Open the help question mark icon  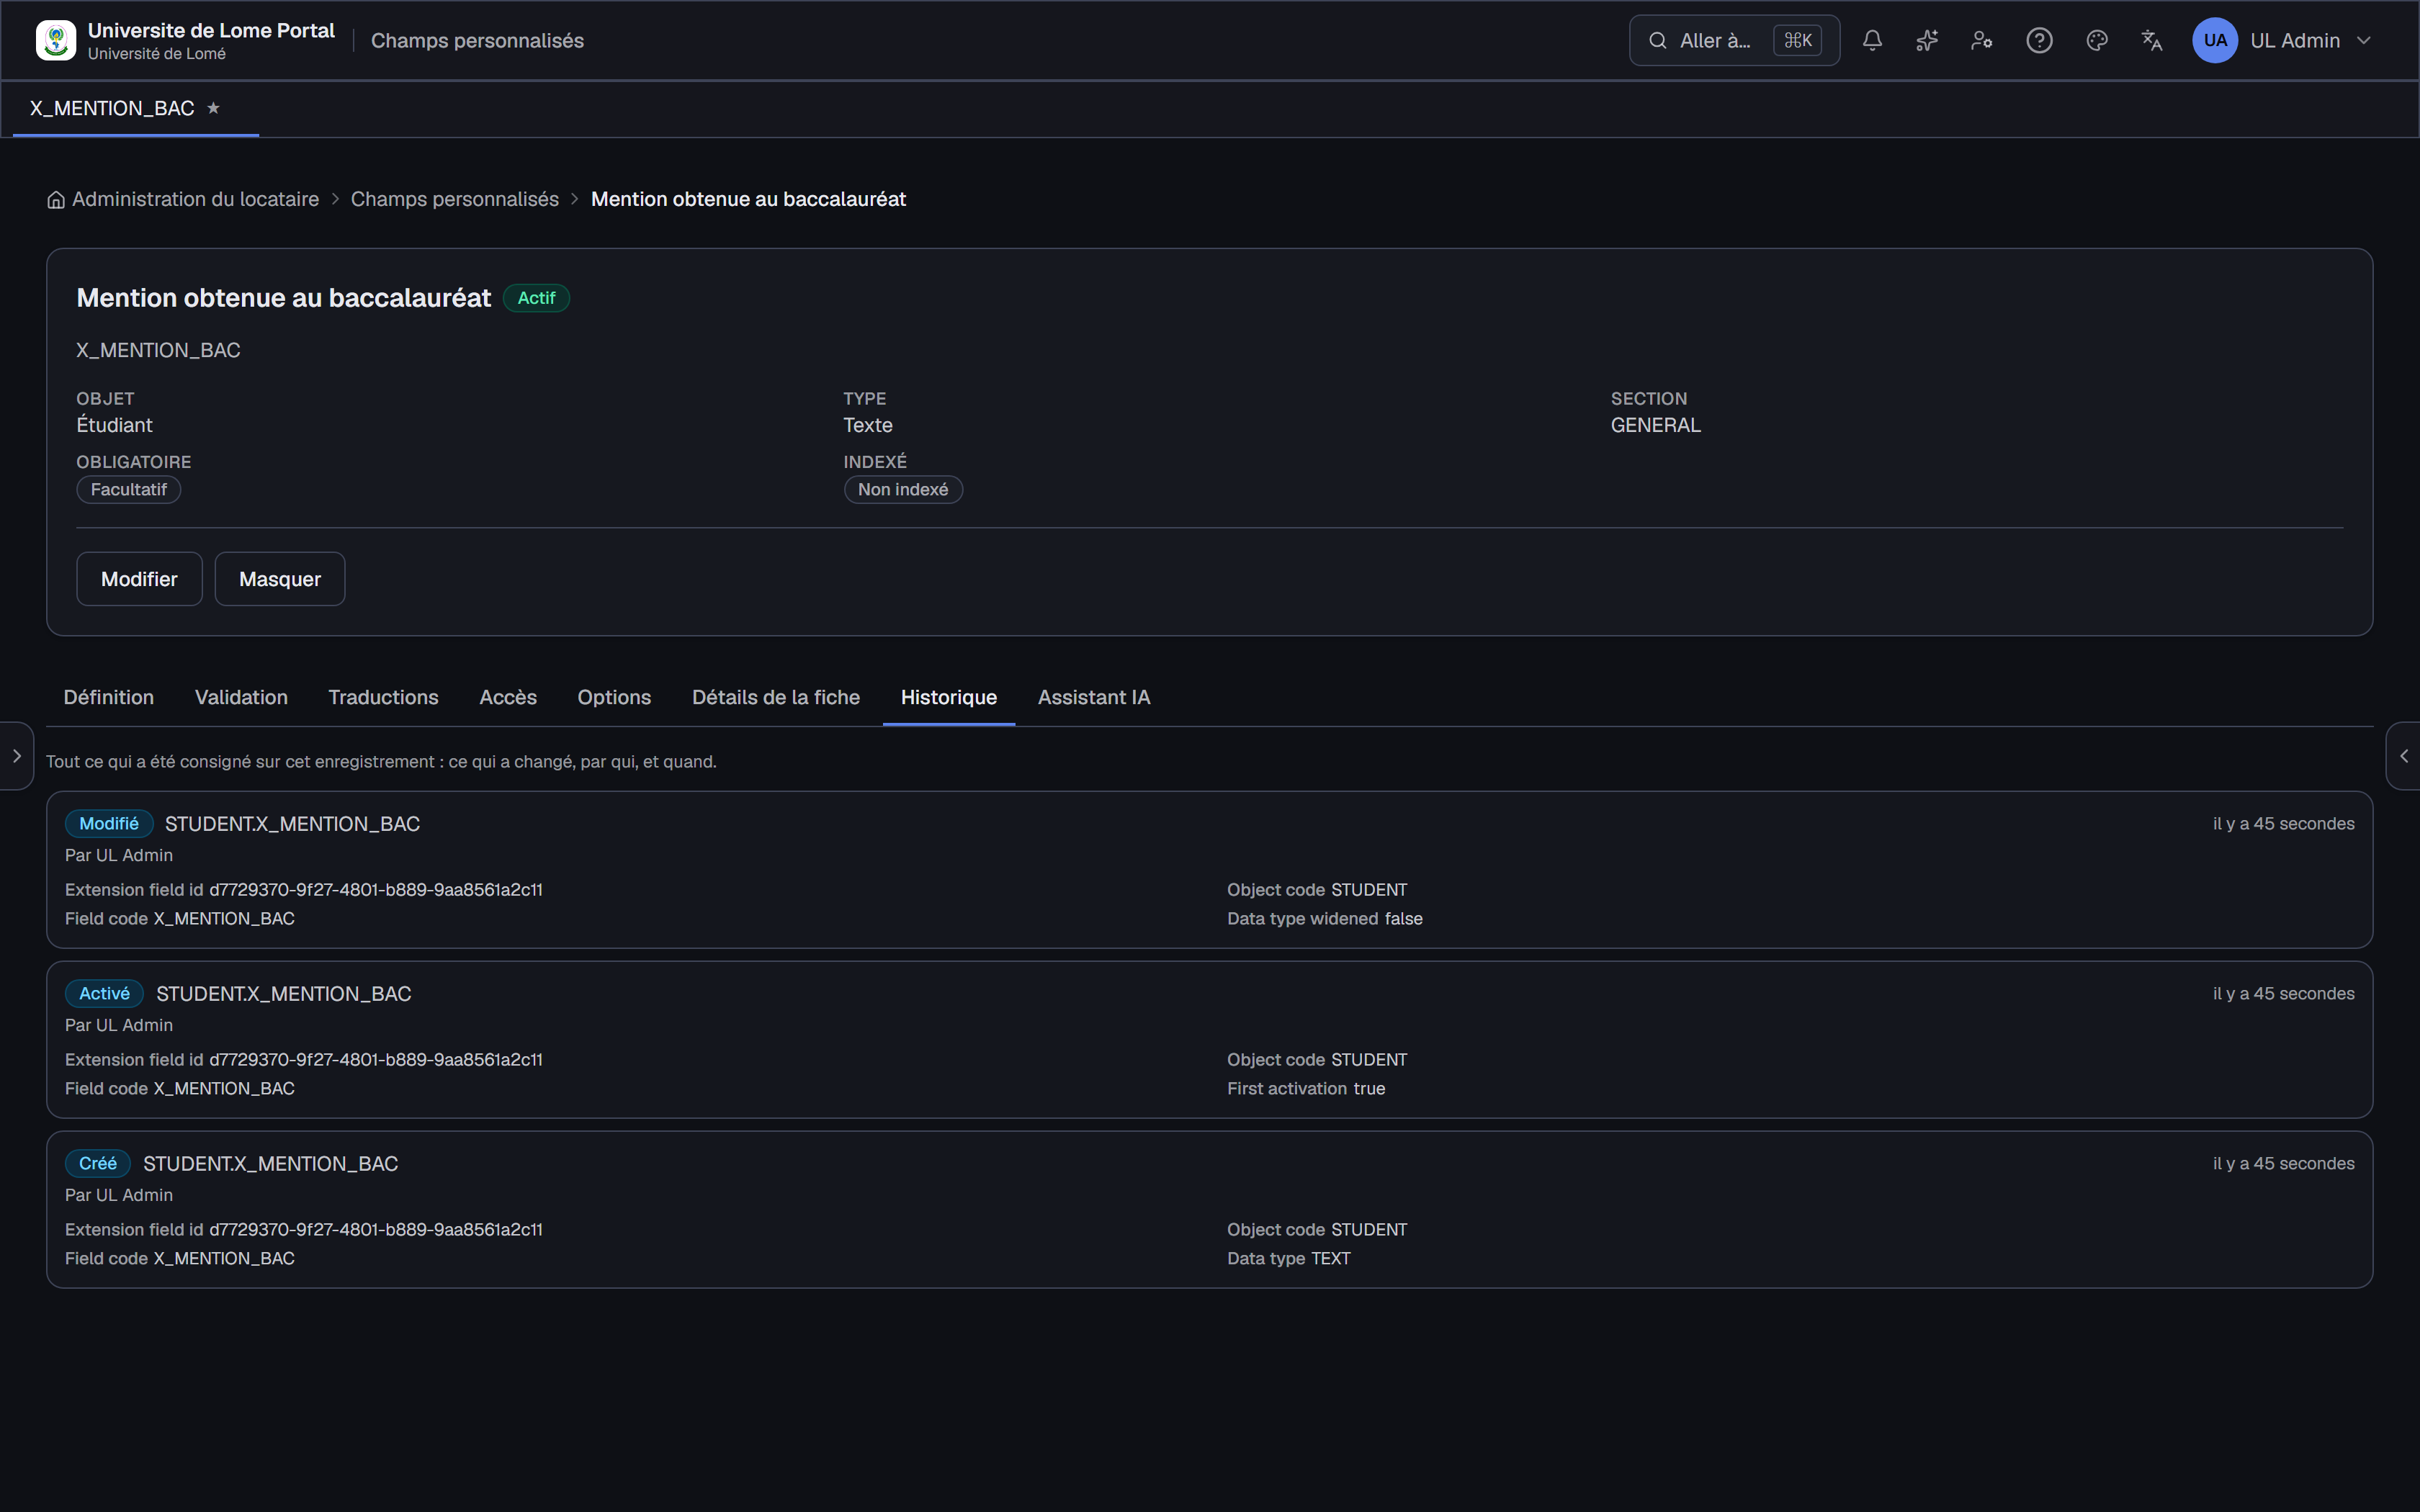click(x=2039, y=40)
